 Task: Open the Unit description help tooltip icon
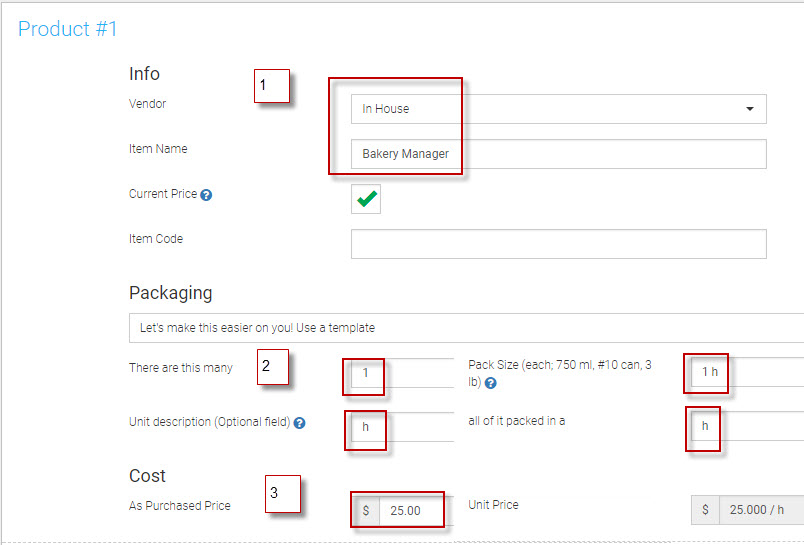click(x=300, y=423)
